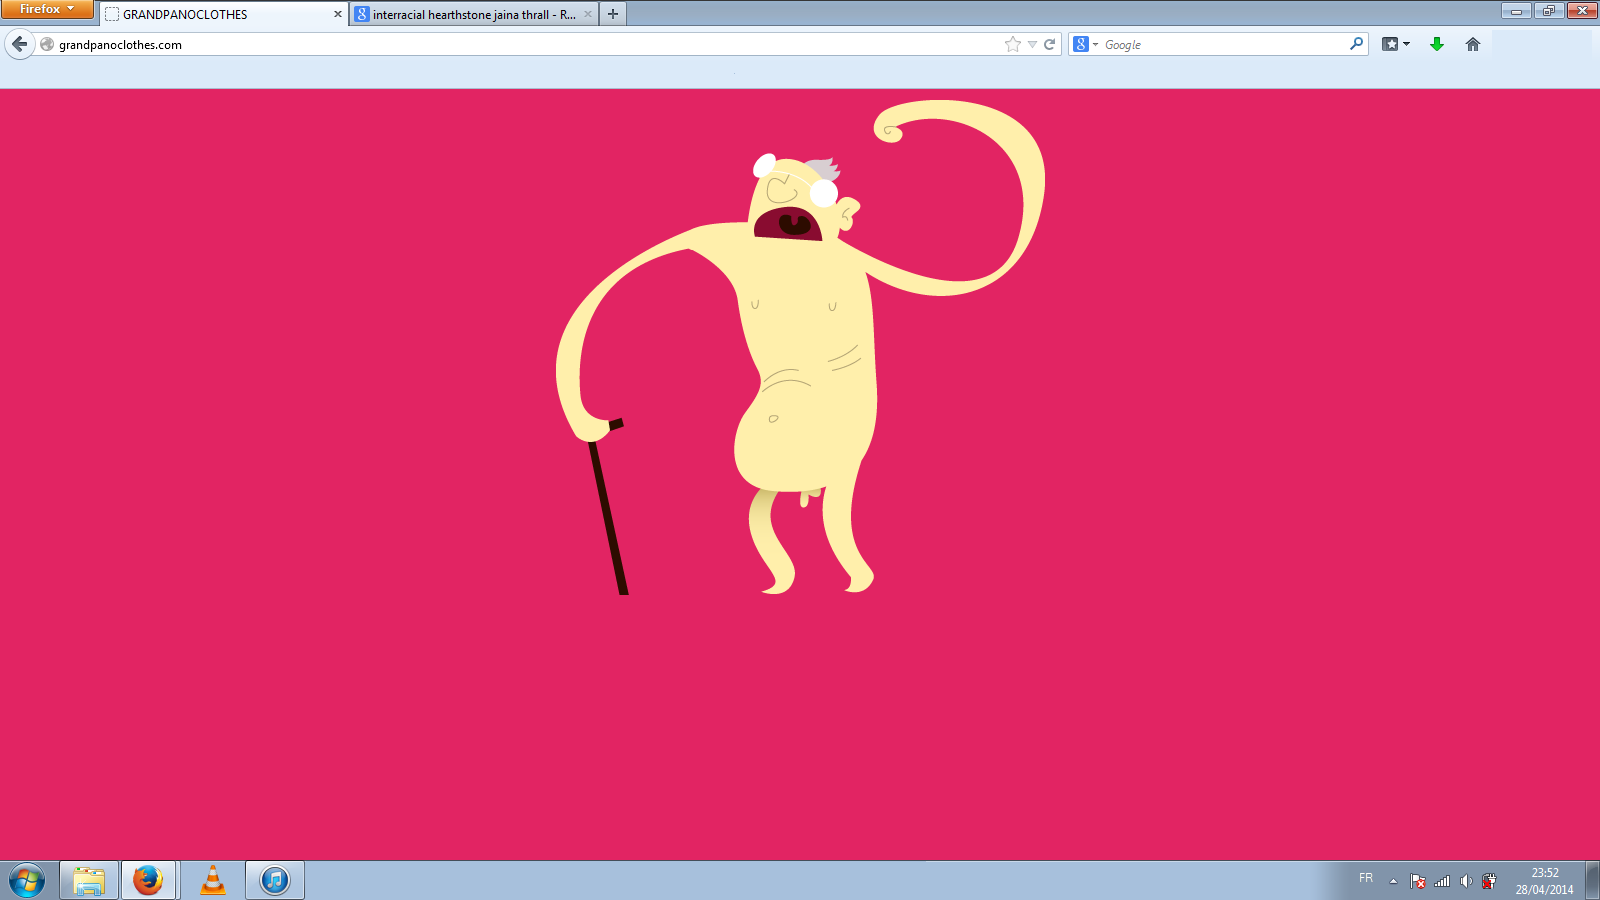Go back to the previous page
This screenshot has width=1600, height=900.
click(x=20, y=44)
